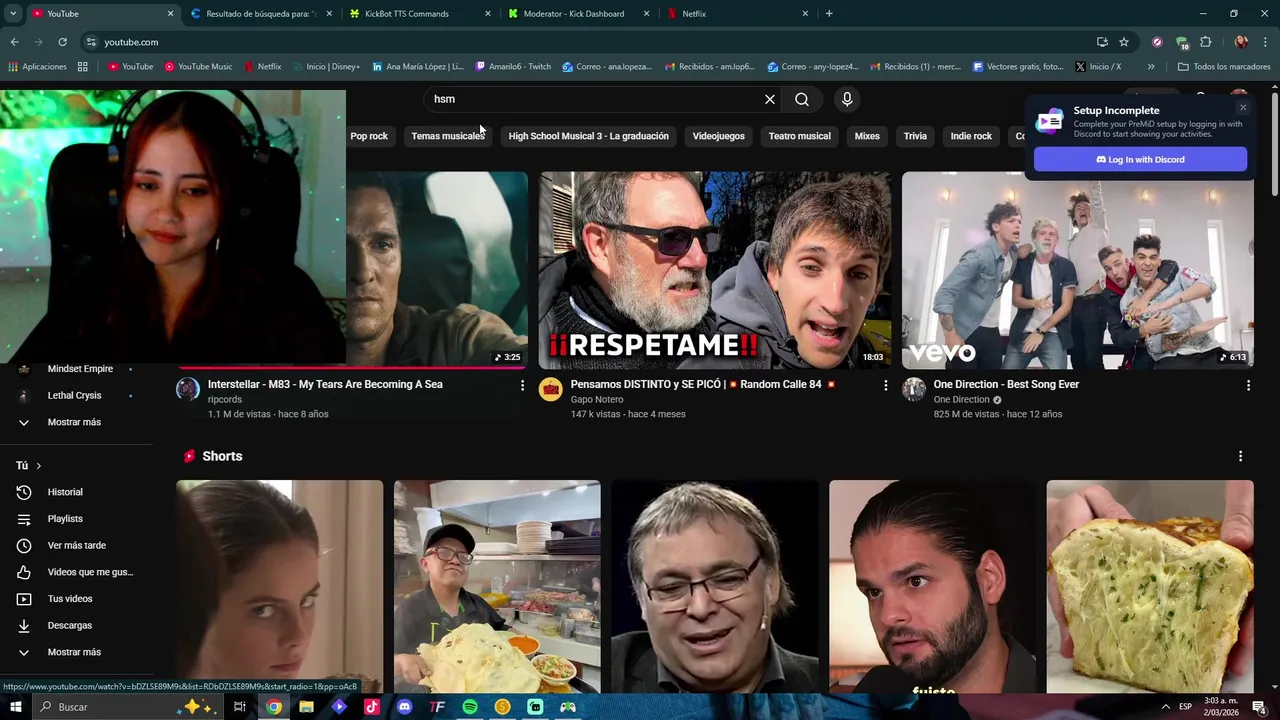Open Tus videos in the sidebar
The height and width of the screenshot is (720, 1280).
(76, 599)
